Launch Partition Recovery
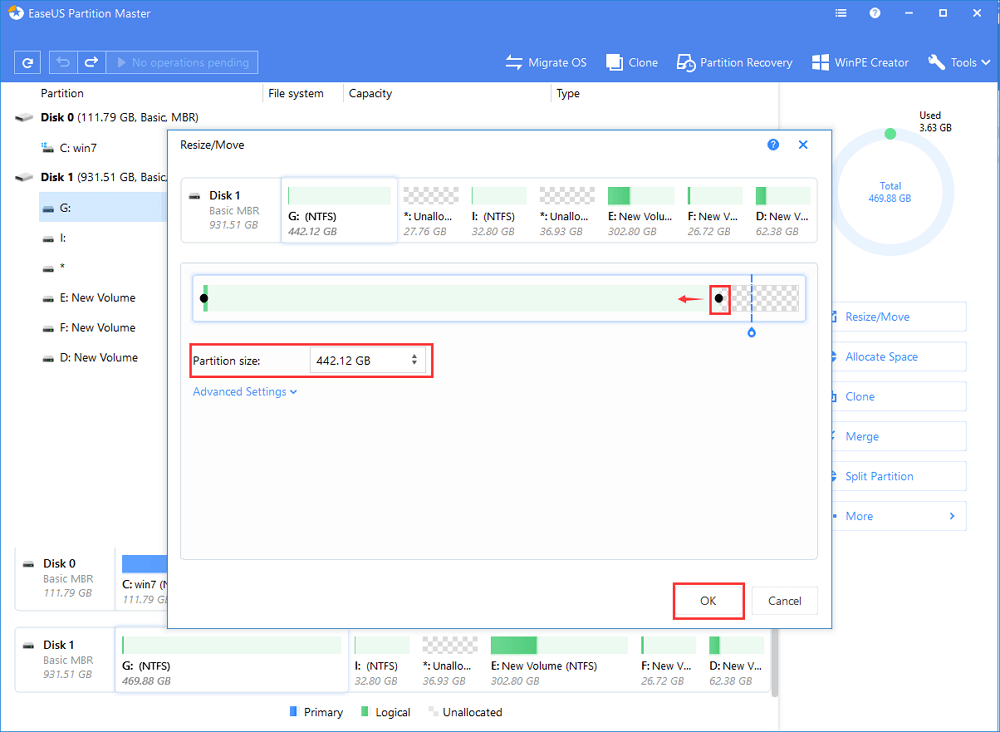 [x=735, y=62]
